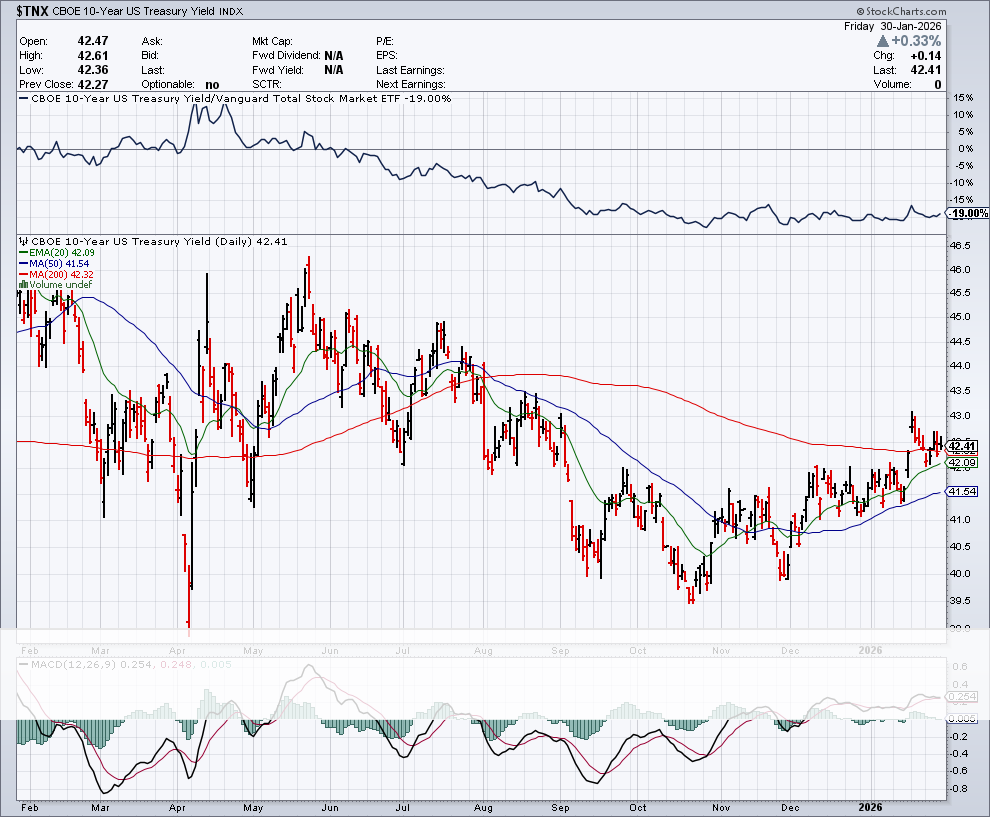
Task: Click the candlestick icon before the Daily chart title
Action: [x=21, y=241]
